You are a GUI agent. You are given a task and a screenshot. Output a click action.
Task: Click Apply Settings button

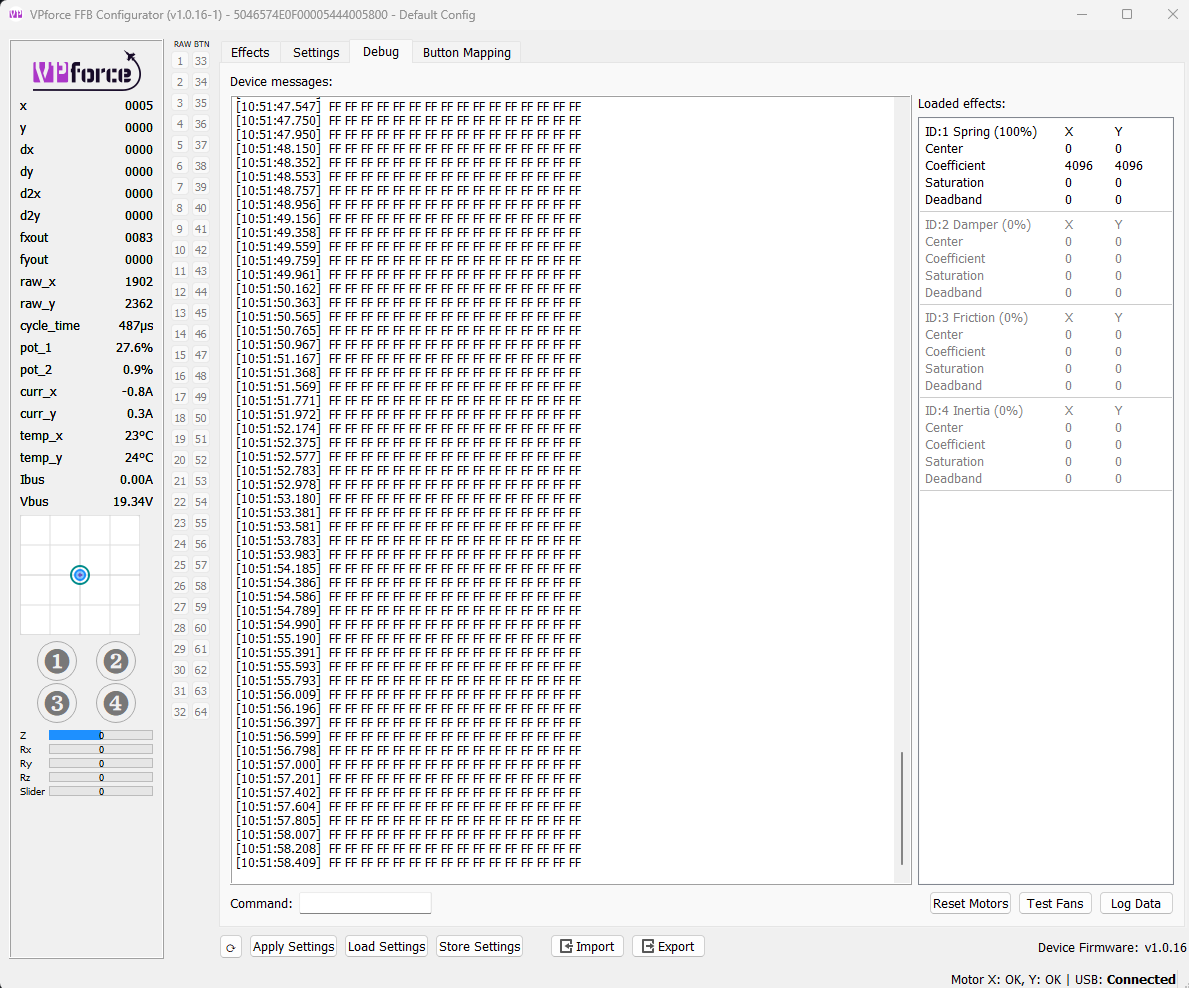[293, 946]
